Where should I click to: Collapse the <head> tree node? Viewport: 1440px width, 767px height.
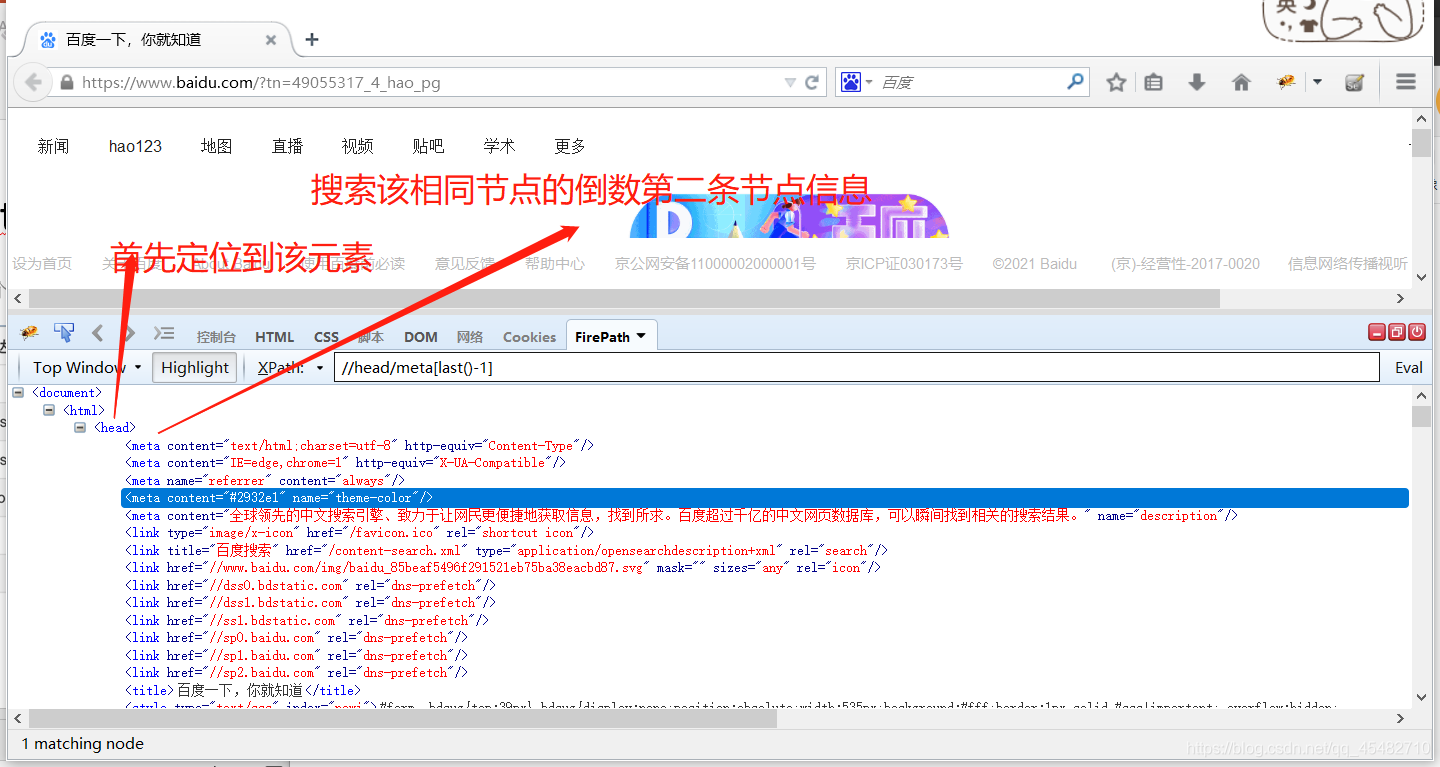[80, 428]
